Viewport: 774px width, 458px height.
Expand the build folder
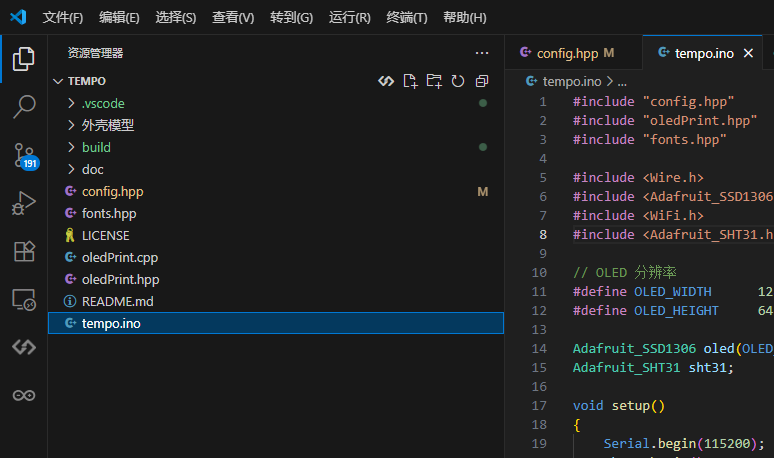point(96,147)
